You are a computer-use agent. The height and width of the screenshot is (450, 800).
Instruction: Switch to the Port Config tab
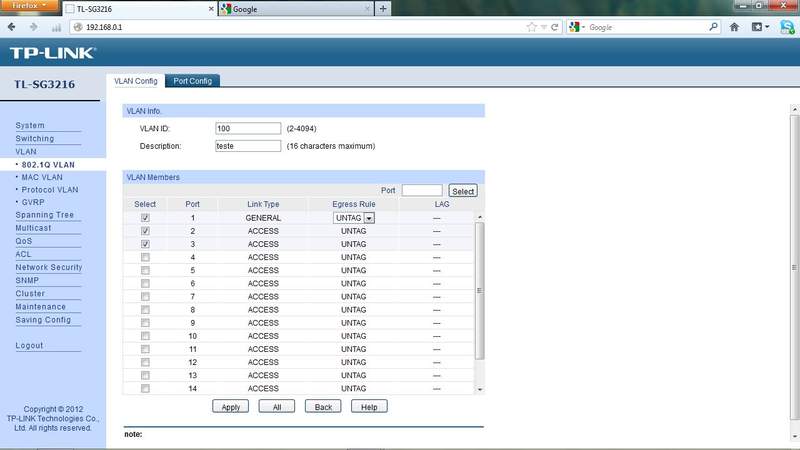tap(192, 80)
